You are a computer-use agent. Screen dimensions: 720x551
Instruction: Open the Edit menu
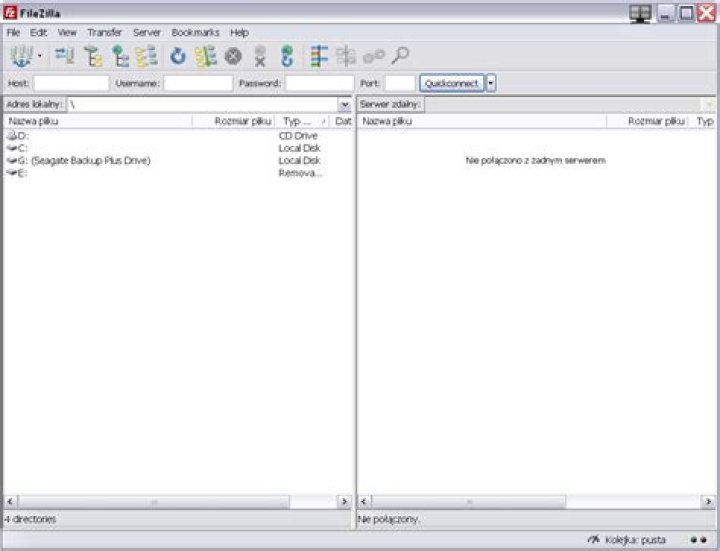39,33
